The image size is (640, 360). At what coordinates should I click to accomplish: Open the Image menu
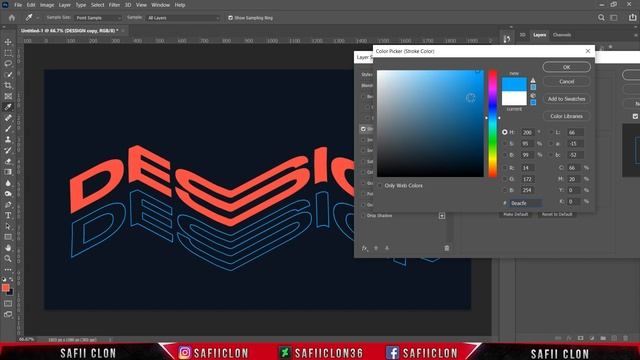[x=47, y=5]
